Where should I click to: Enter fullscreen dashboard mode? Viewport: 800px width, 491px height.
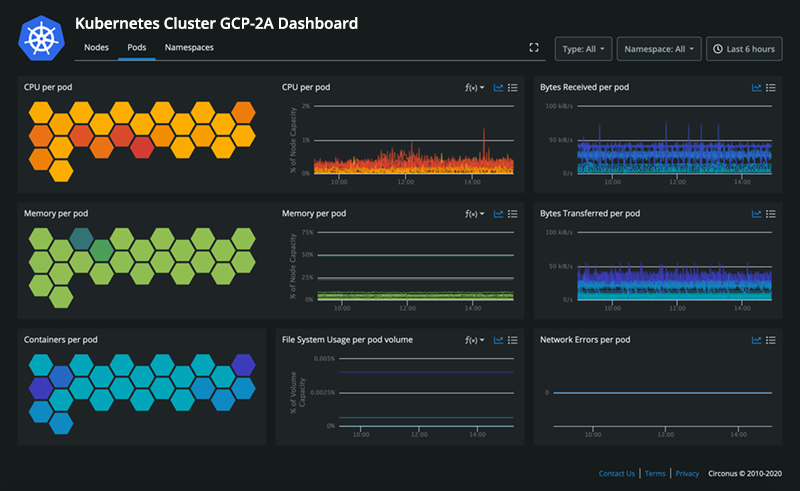click(x=534, y=48)
